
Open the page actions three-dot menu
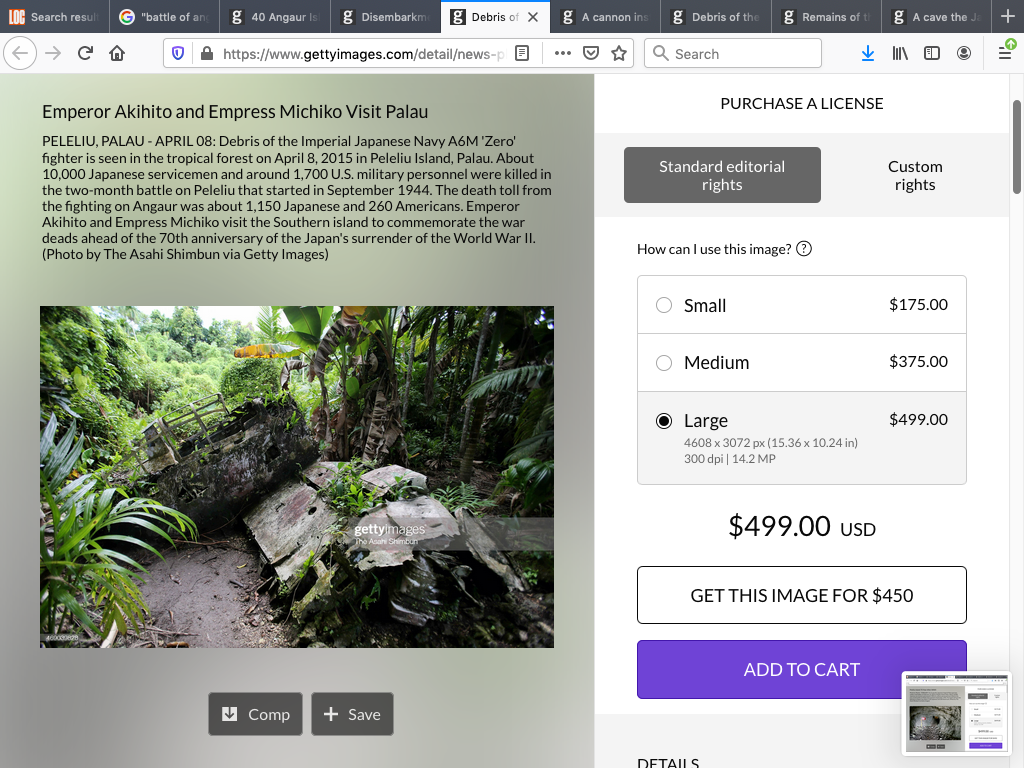tap(562, 53)
